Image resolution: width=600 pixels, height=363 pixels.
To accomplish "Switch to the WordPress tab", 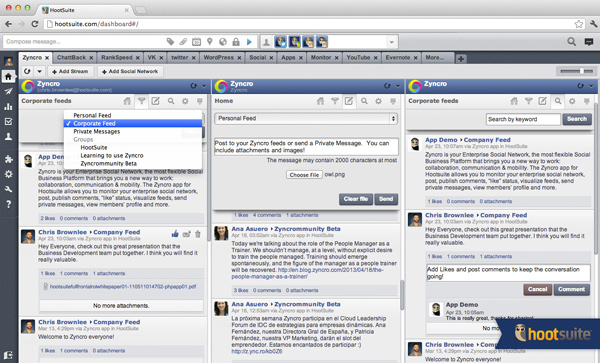I will 218,58.
